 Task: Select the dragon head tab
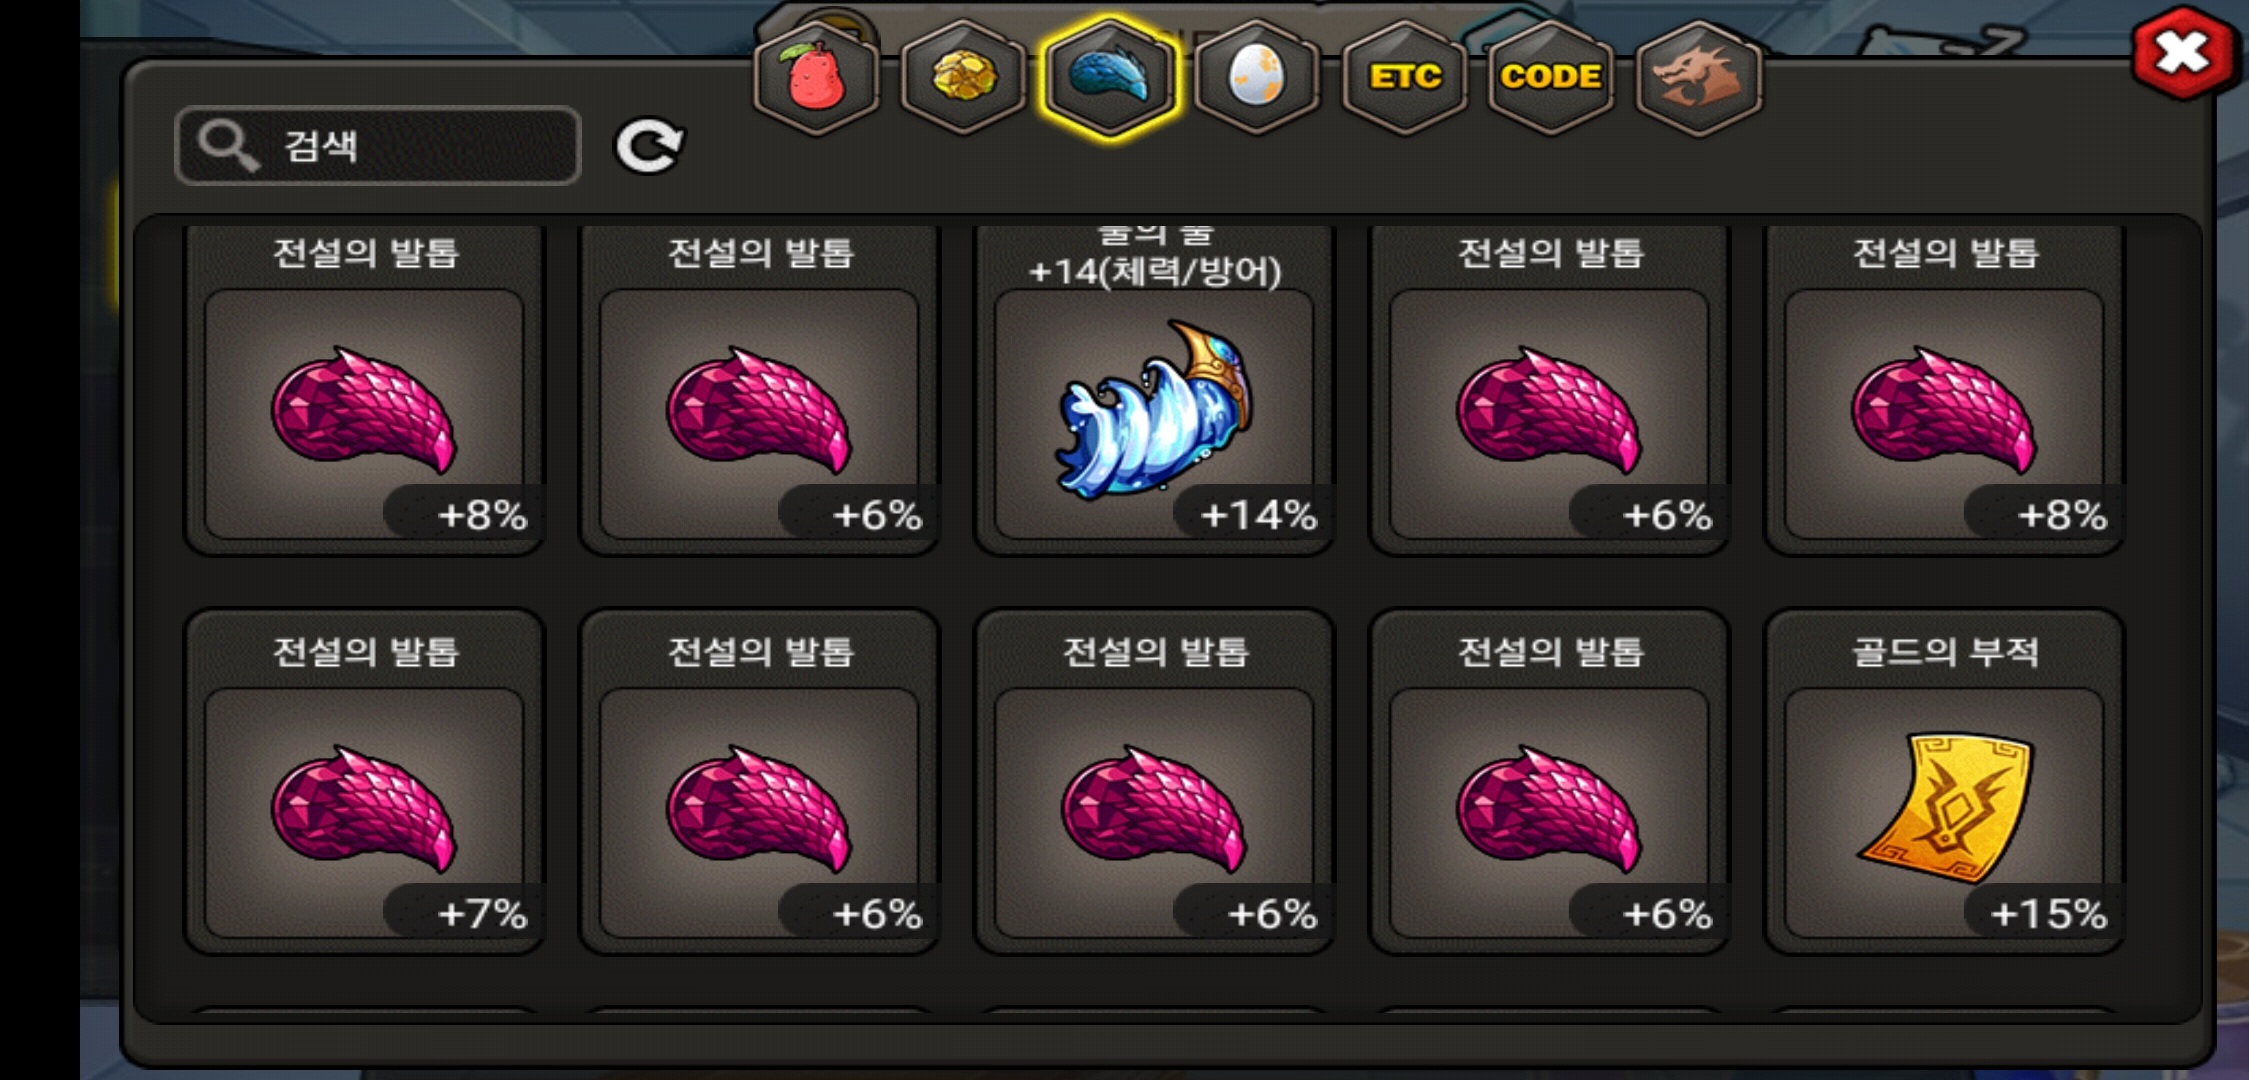coord(1699,78)
